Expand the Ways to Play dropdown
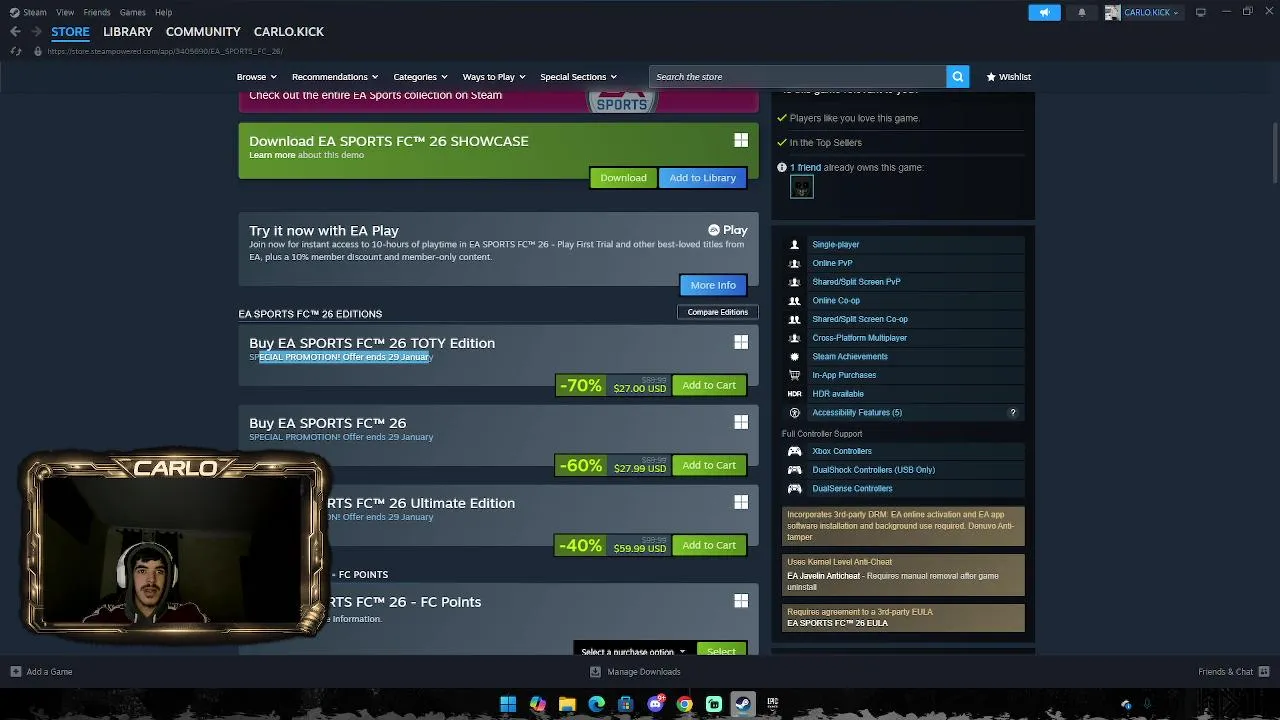1280x720 pixels. [x=494, y=77]
